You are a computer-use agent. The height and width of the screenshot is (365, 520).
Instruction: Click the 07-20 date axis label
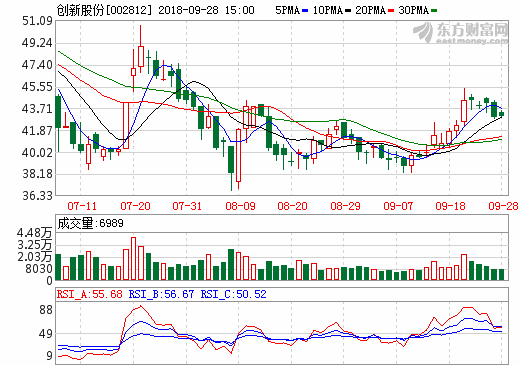[135, 206]
